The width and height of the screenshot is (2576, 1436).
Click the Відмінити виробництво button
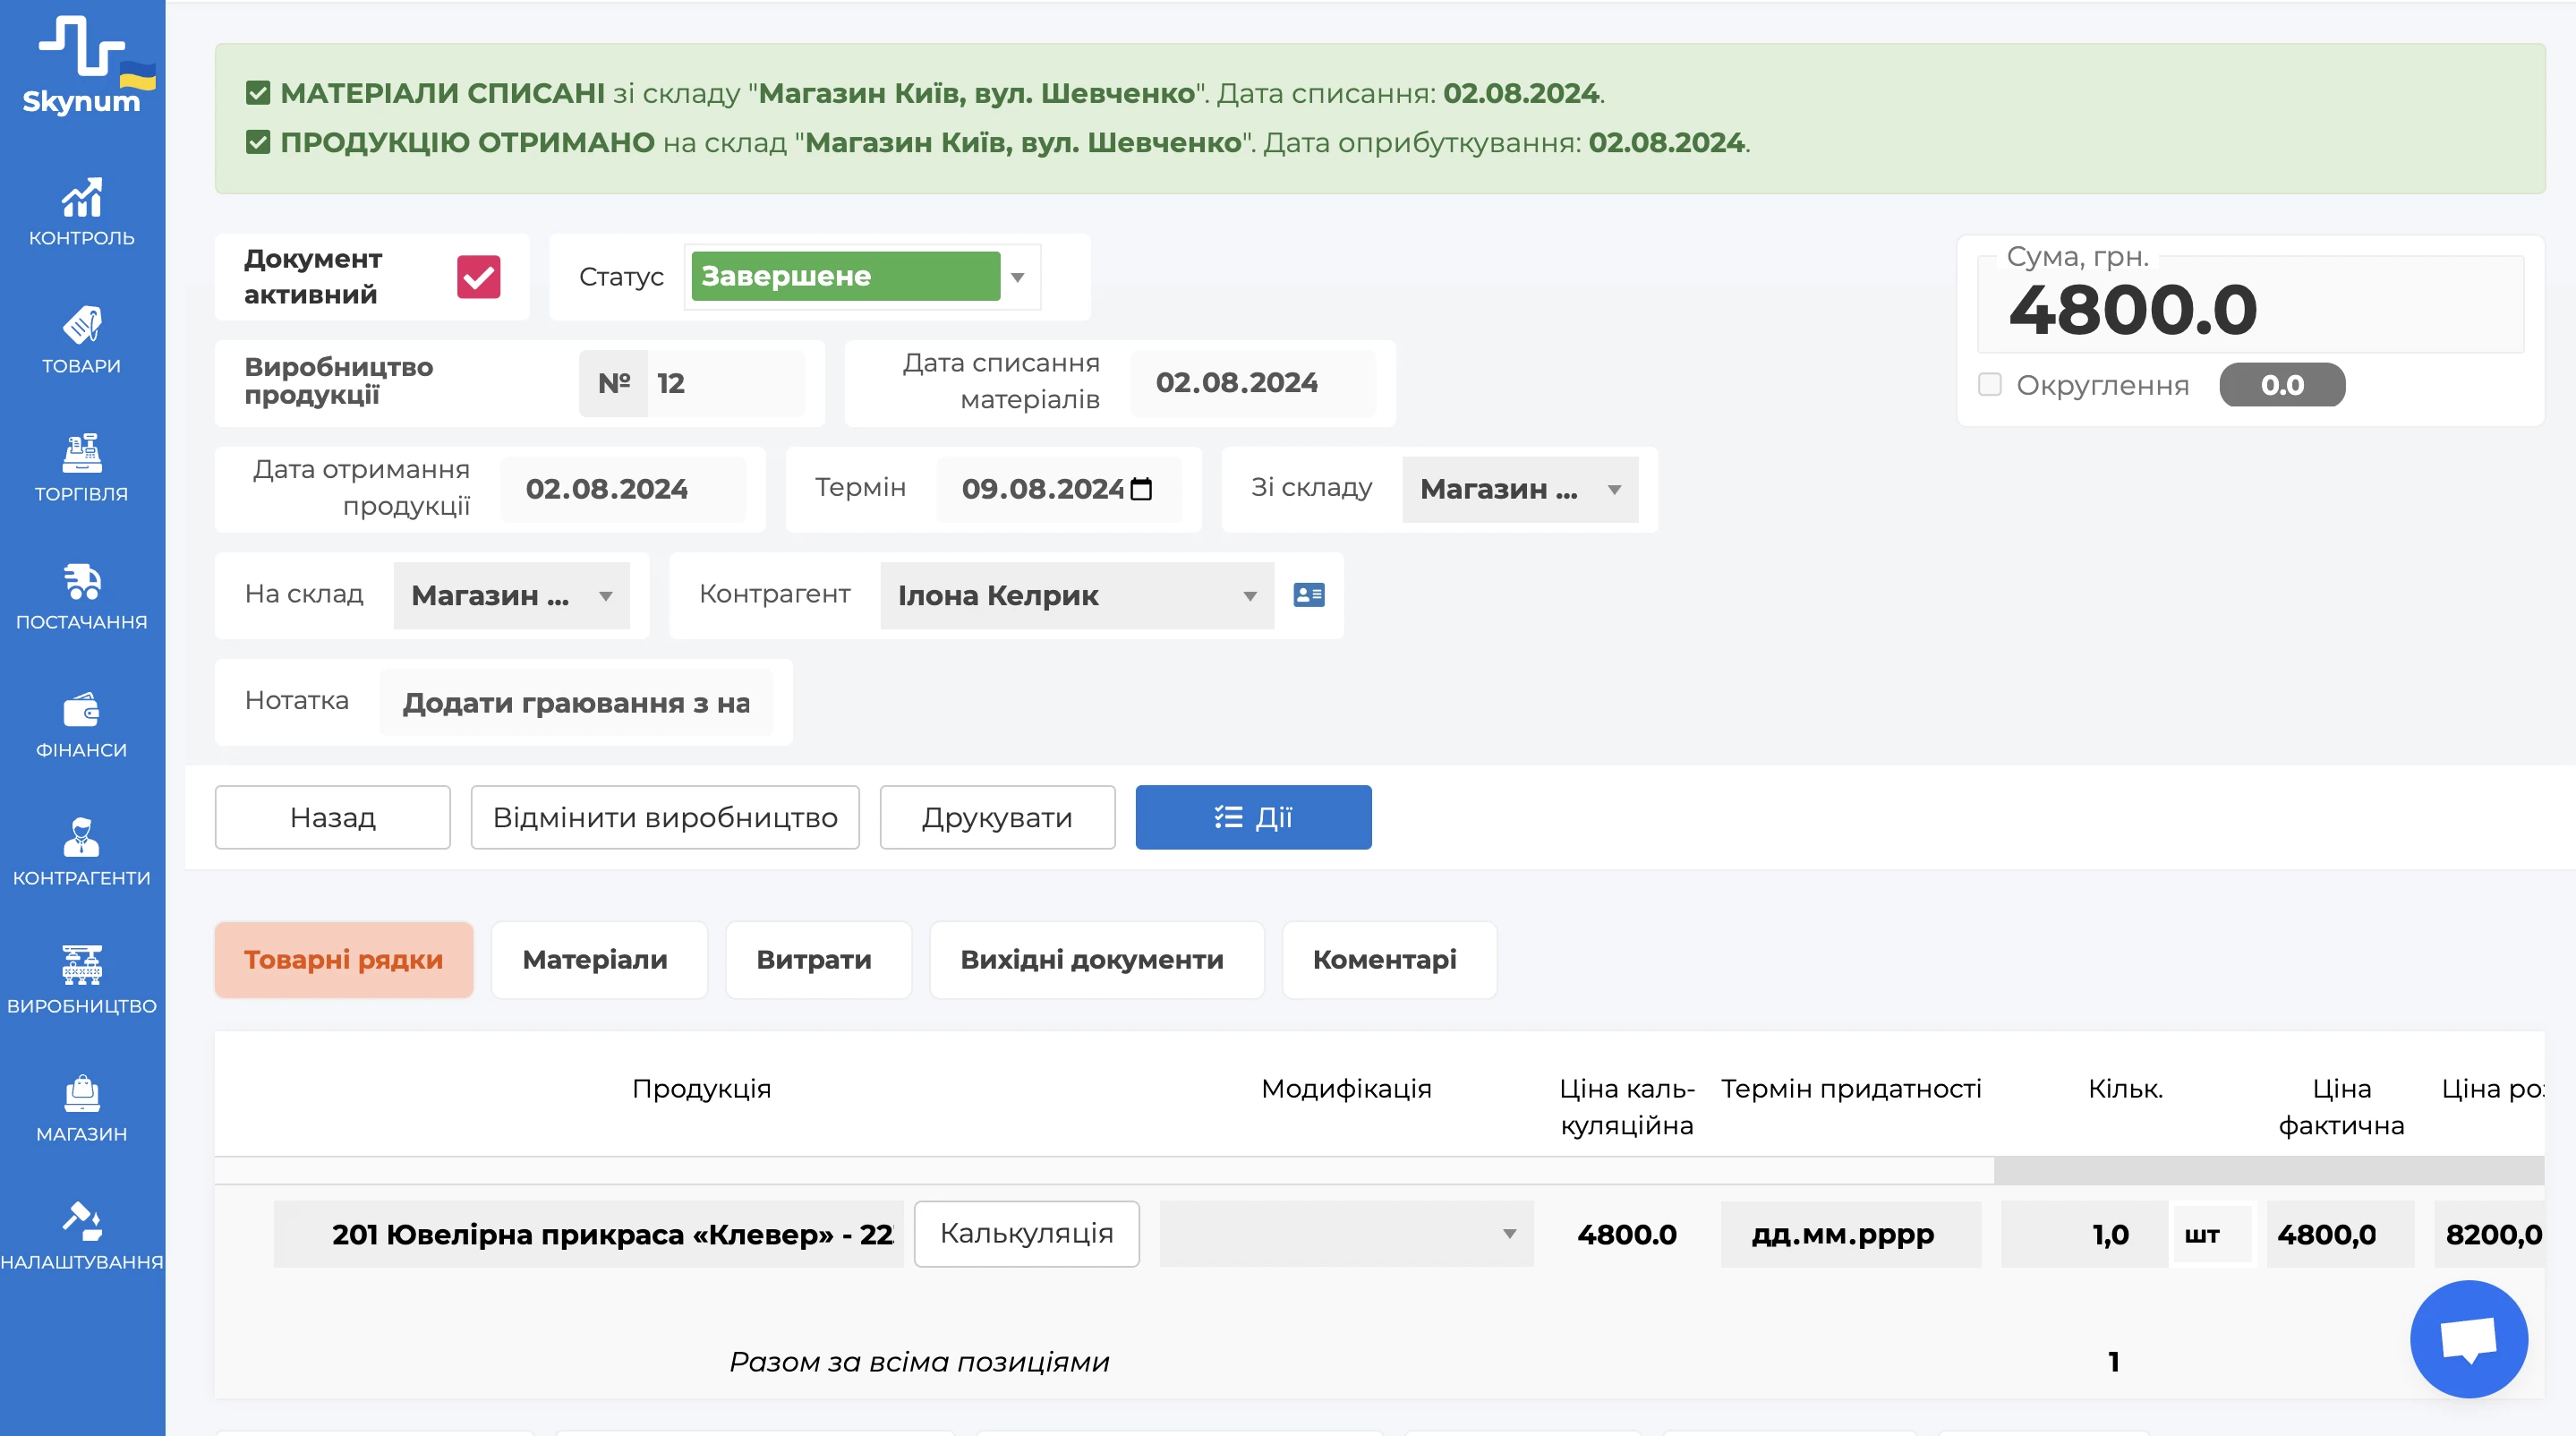(665, 817)
